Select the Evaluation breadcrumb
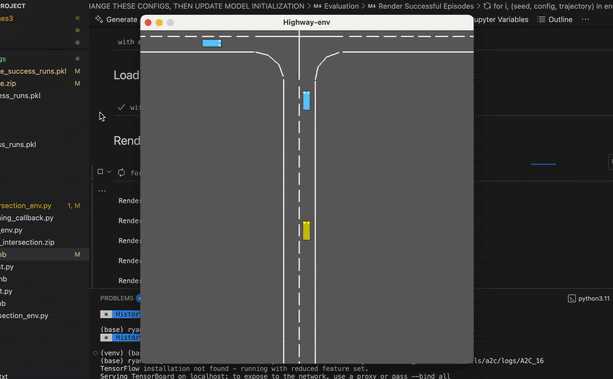Screen dimensions: 613x379 coord(341,6)
